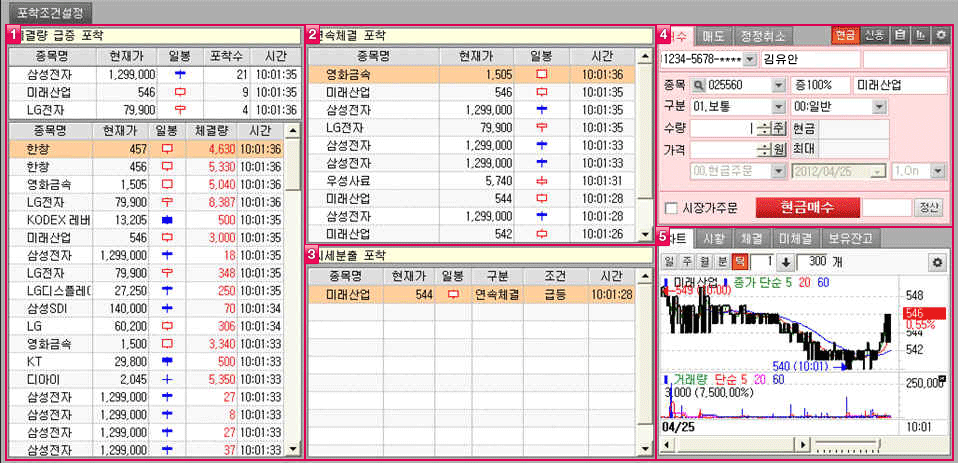Click the 수량 quantity spinner arrows
Image resolution: width=958 pixels, height=463 pixels.
[x=763, y=129]
